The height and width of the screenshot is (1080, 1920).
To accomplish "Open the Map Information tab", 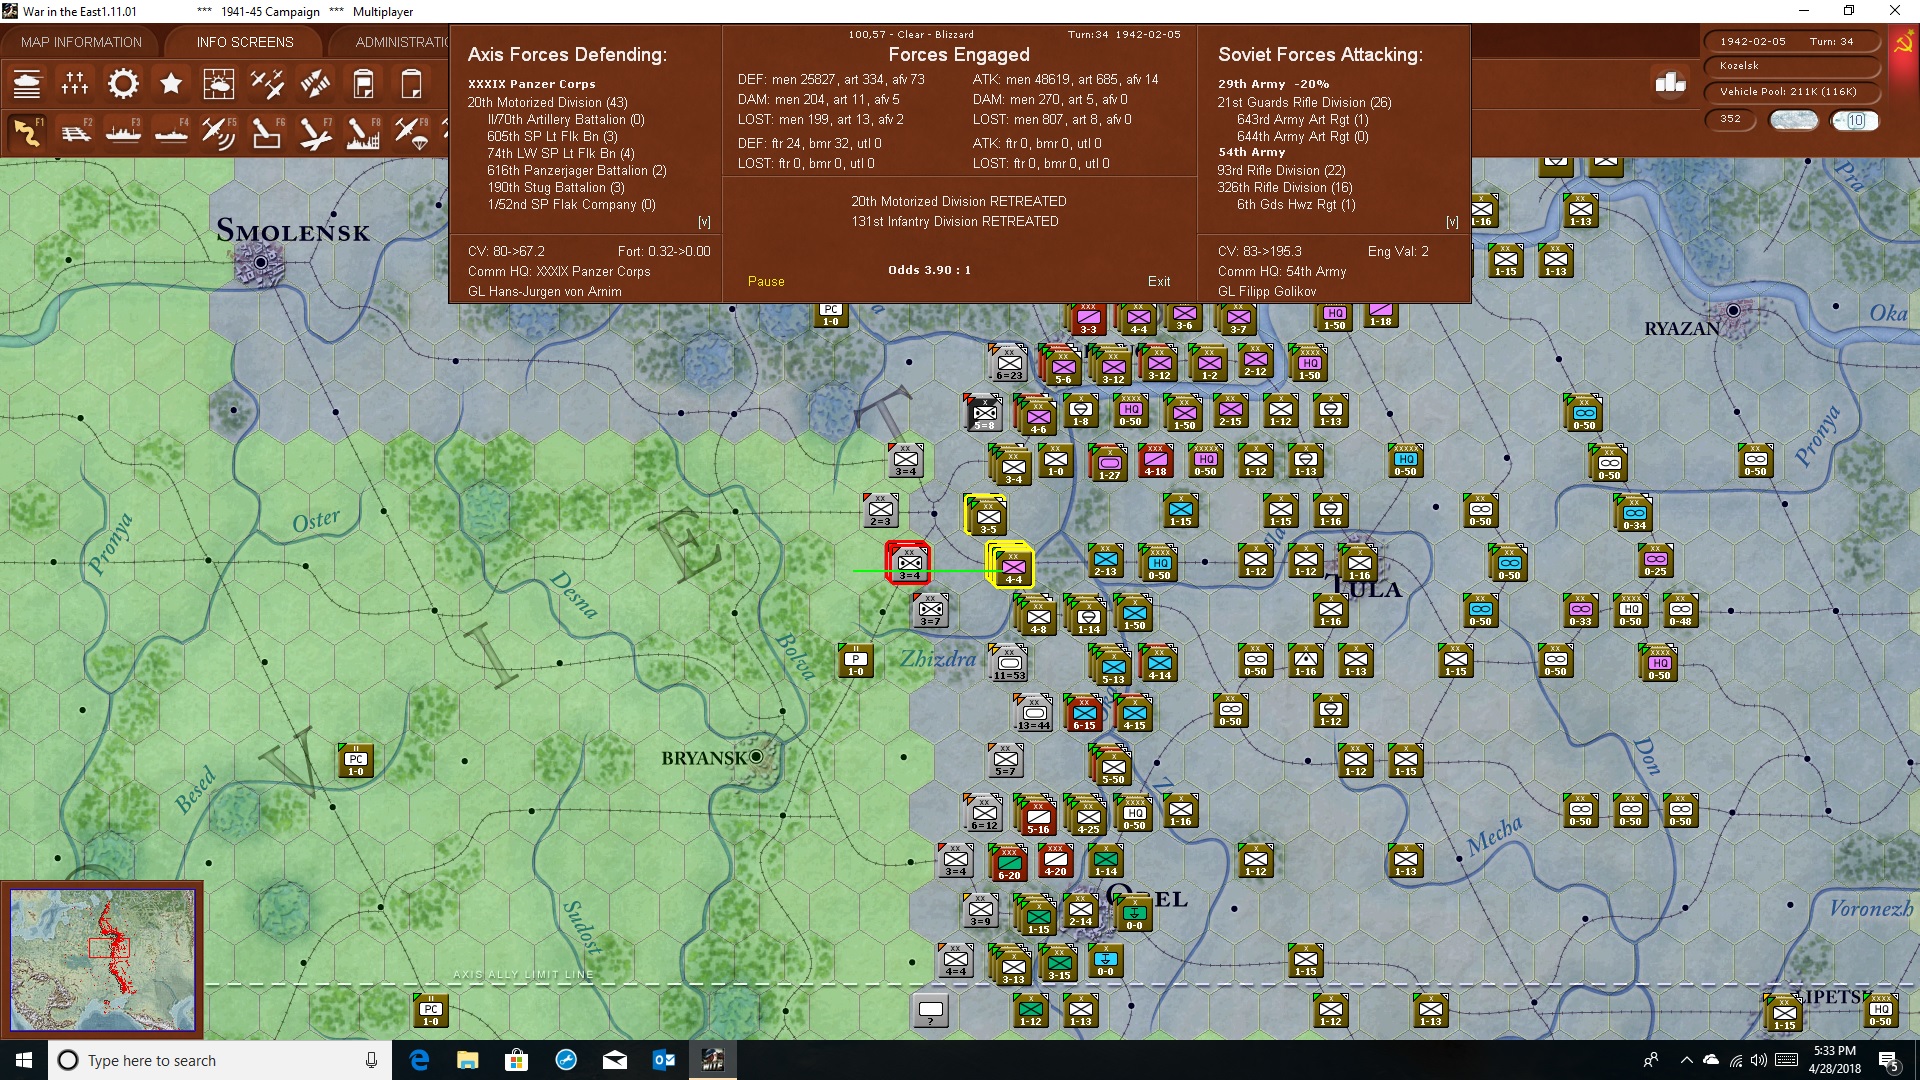I will tap(81, 42).
